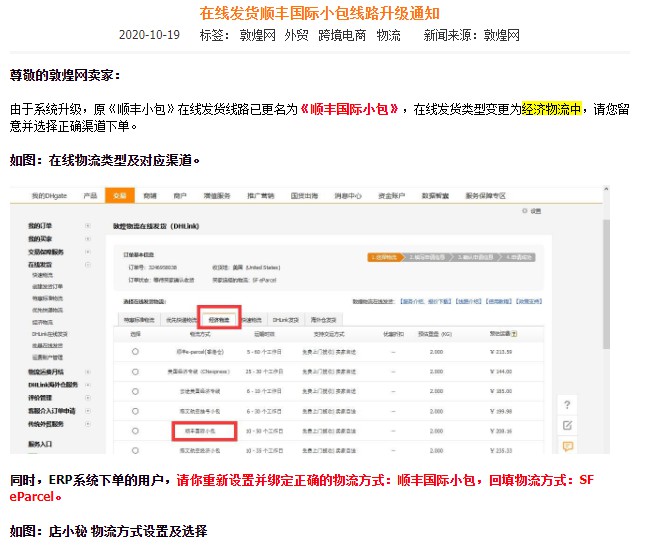Open 推广营销 in the navigation bar
The width and height of the screenshot is (645, 549).
coord(260,196)
